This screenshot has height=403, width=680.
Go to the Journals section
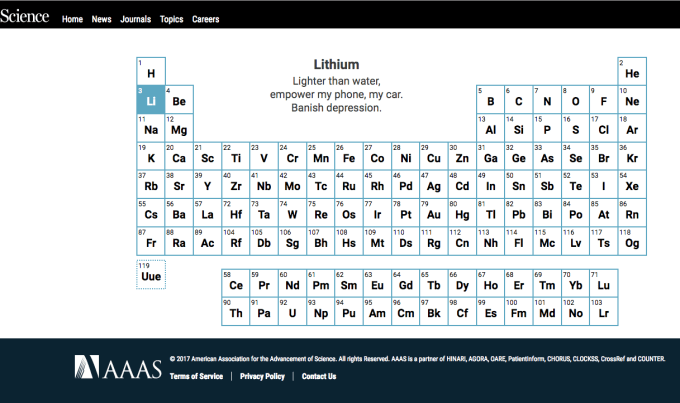click(135, 19)
